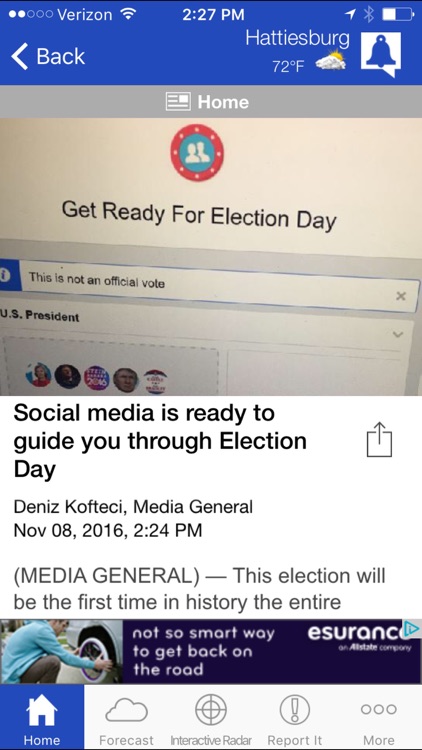Tap the Report It exclamation icon

295,710
